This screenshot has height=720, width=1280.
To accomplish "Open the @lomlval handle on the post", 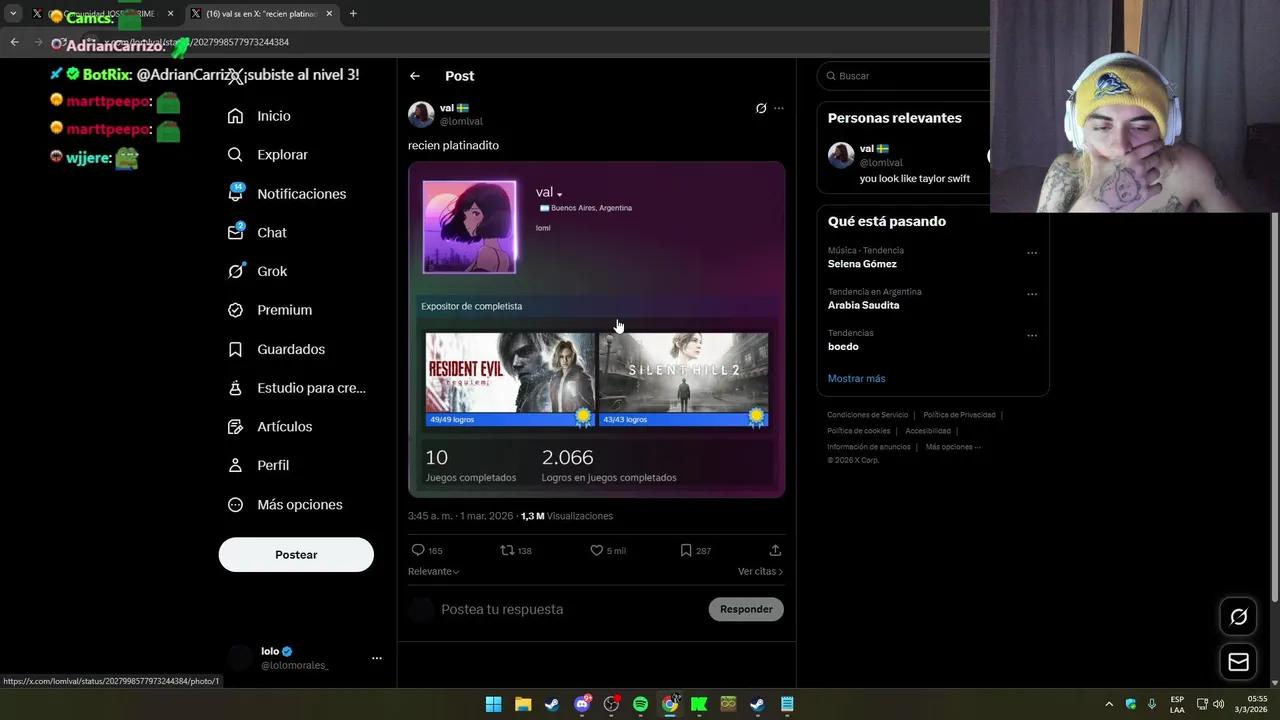I will [x=461, y=121].
